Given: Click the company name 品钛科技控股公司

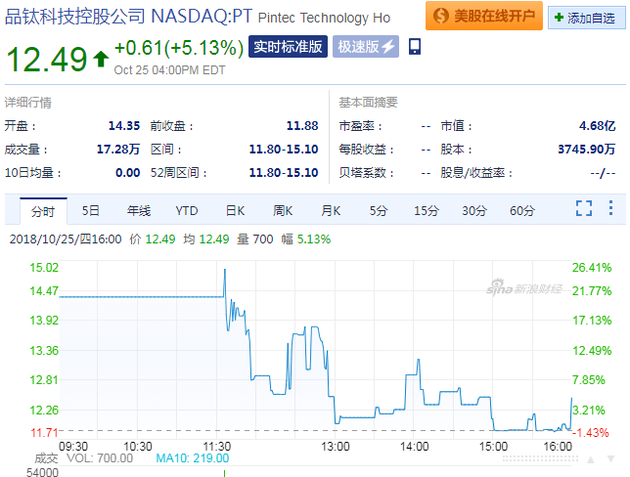Looking at the screenshot, I should (75, 17).
